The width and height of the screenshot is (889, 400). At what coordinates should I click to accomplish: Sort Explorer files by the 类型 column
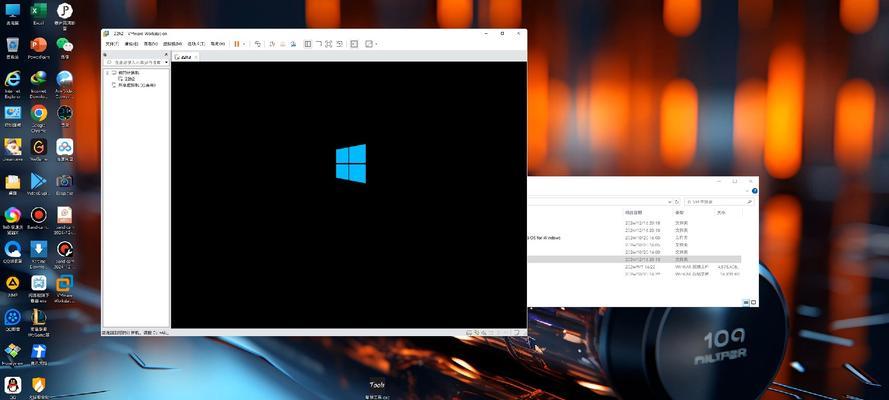[x=679, y=212]
